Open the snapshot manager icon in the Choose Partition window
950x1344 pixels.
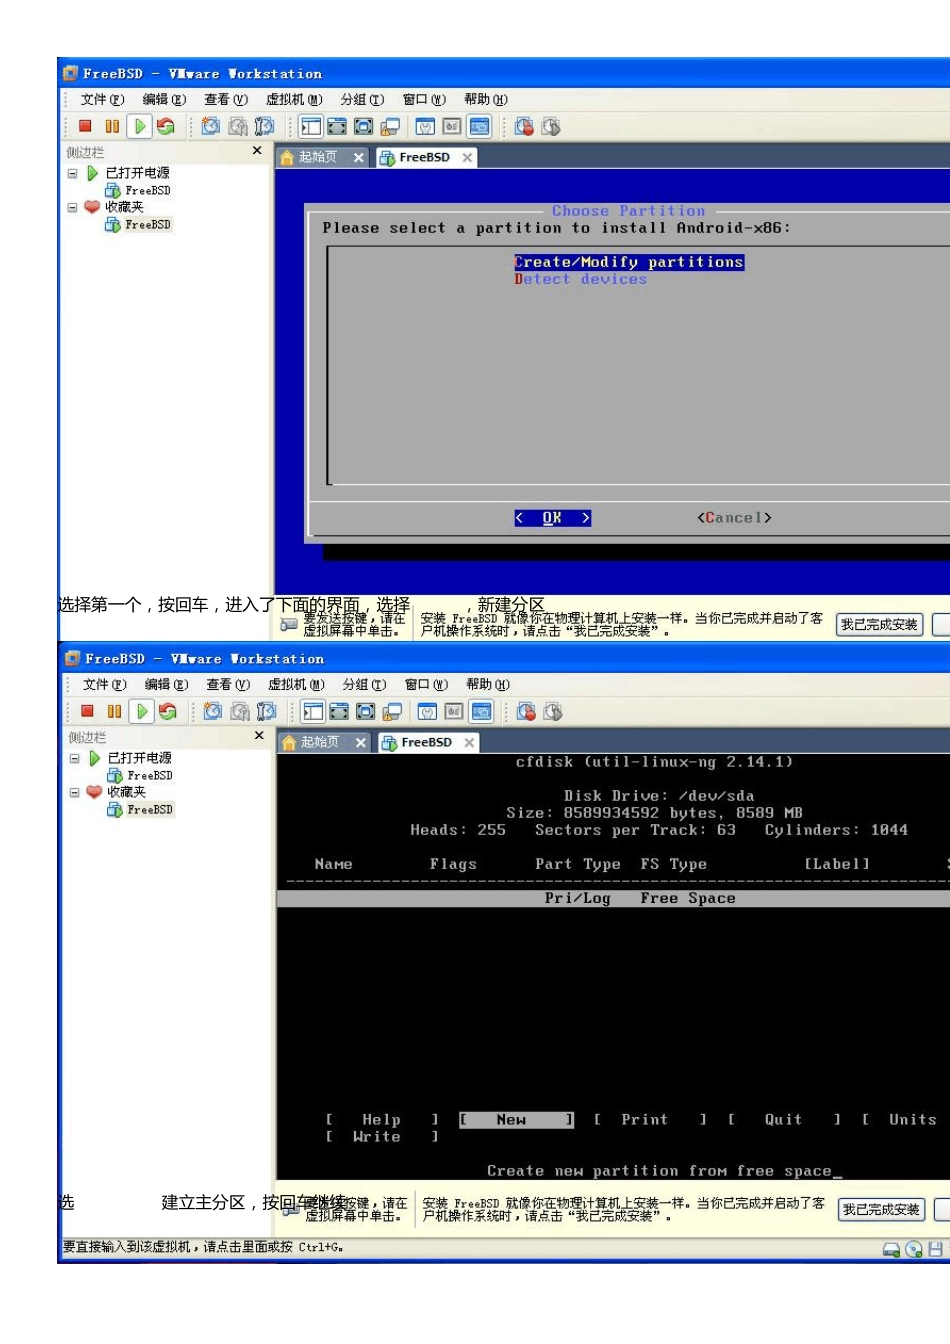264,126
